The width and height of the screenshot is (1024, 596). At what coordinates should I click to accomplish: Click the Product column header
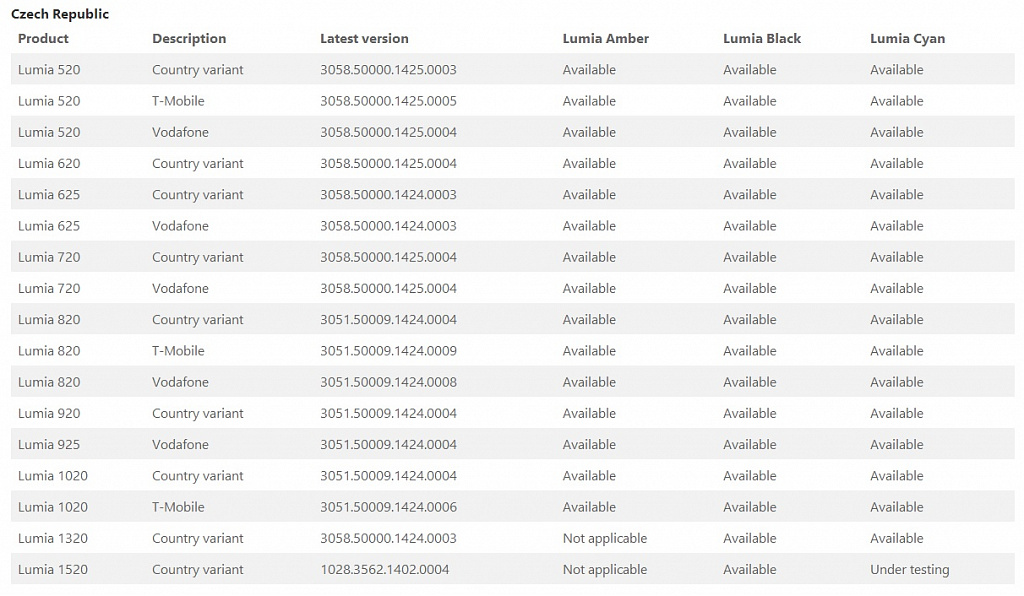tap(43, 39)
